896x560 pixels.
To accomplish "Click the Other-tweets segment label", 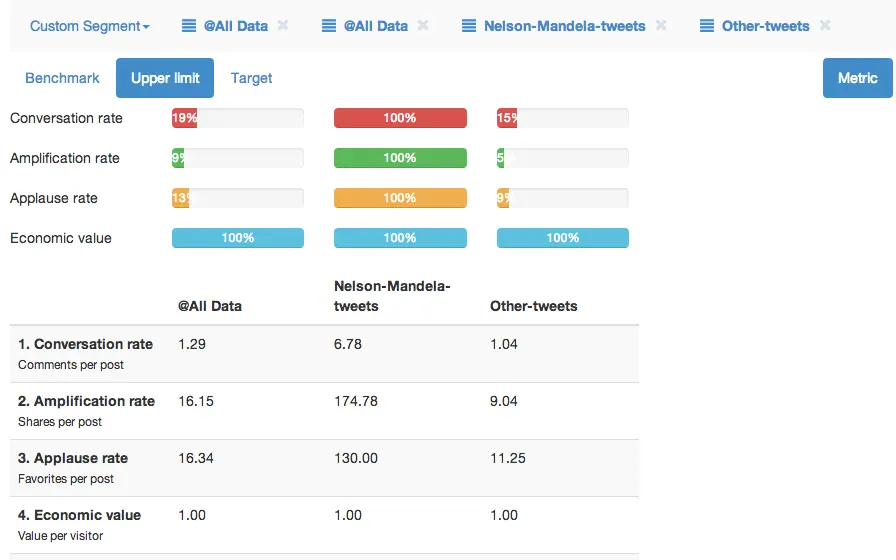I will coord(765,26).
